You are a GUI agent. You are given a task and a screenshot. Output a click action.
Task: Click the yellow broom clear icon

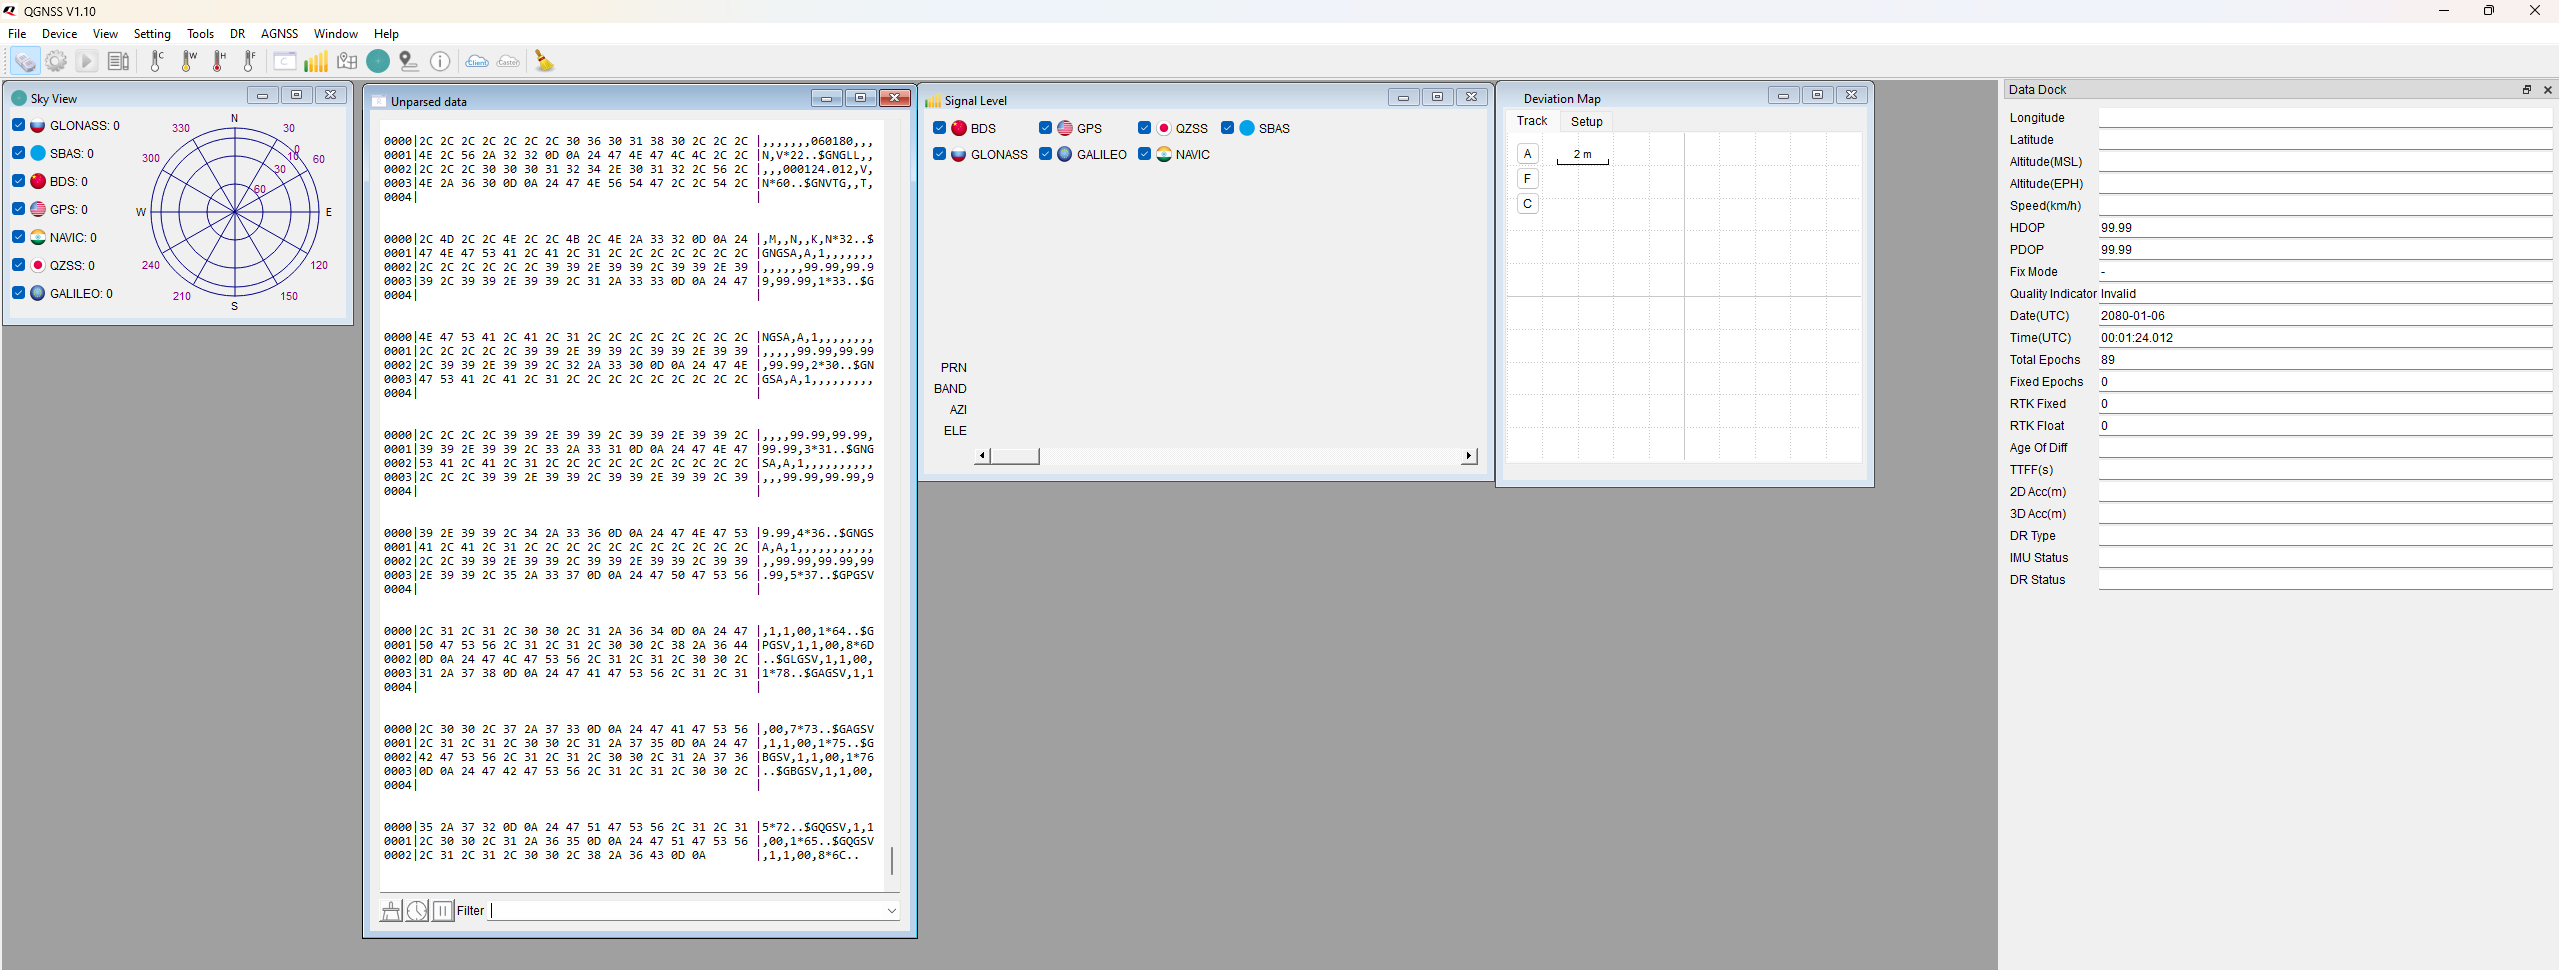[x=544, y=62]
